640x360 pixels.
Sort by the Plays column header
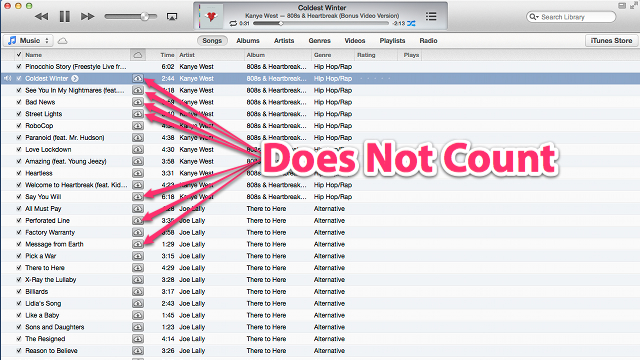(x=409, y=55)
